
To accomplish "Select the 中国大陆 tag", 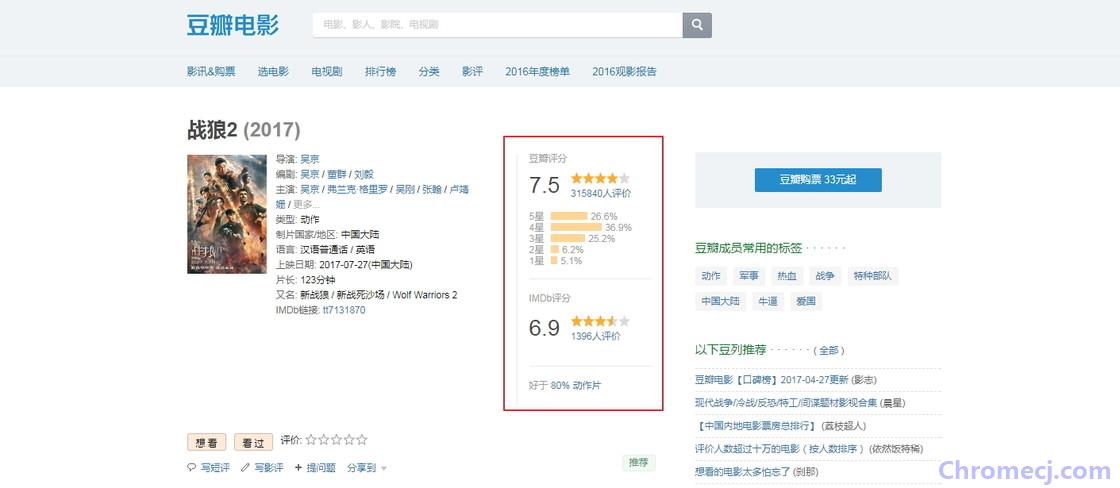I will (720, 302).
